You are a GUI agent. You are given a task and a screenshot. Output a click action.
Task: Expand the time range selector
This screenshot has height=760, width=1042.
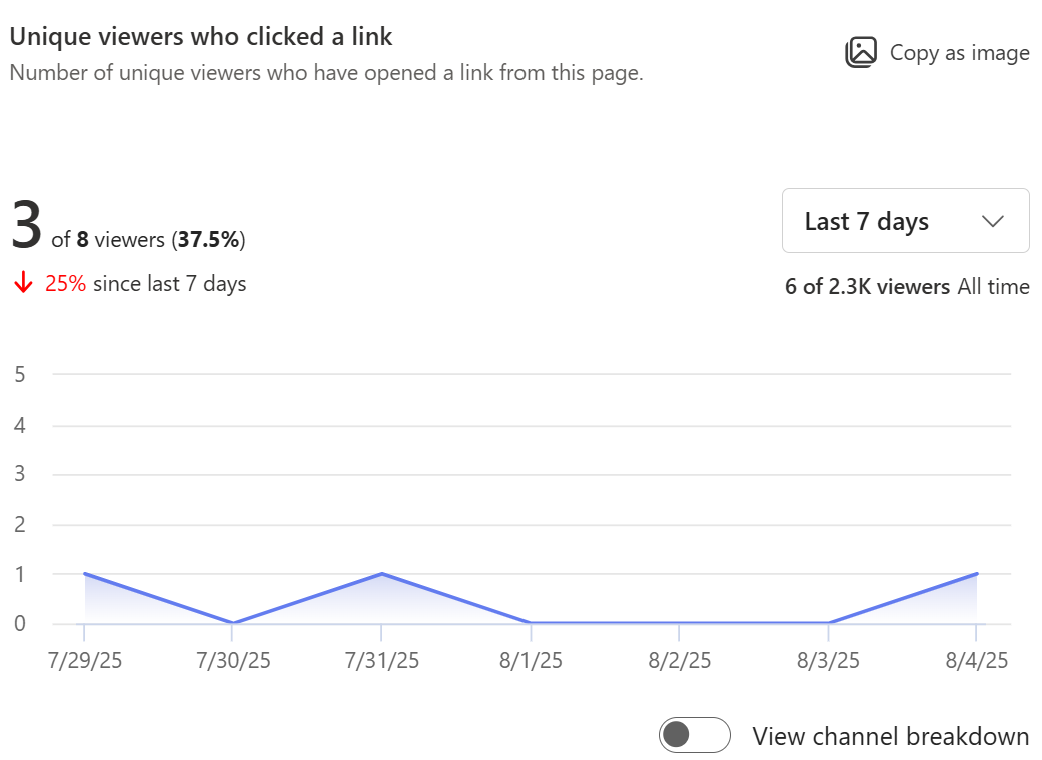point(904,220)
